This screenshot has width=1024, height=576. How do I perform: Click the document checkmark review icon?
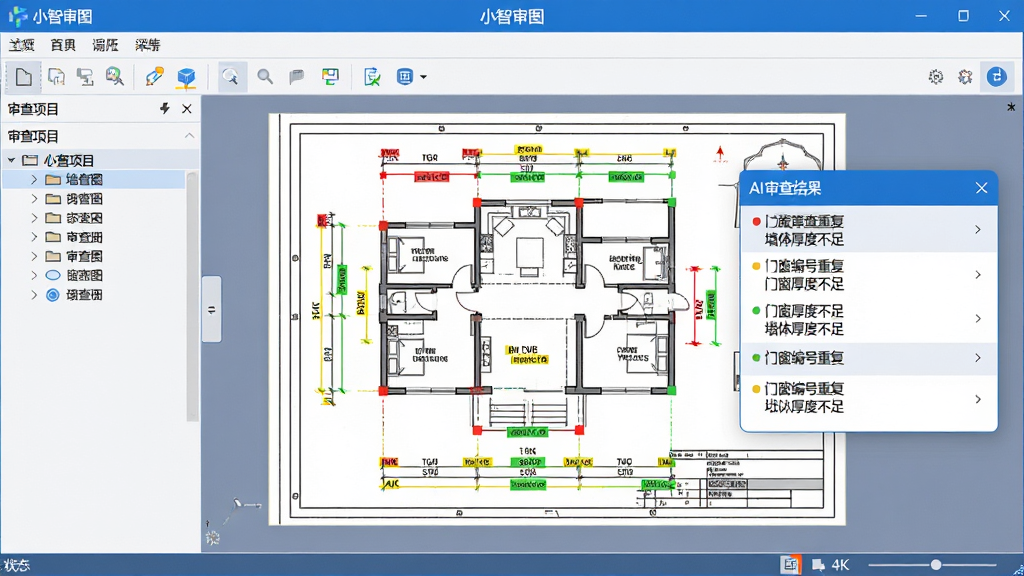[x=372, y=77]
